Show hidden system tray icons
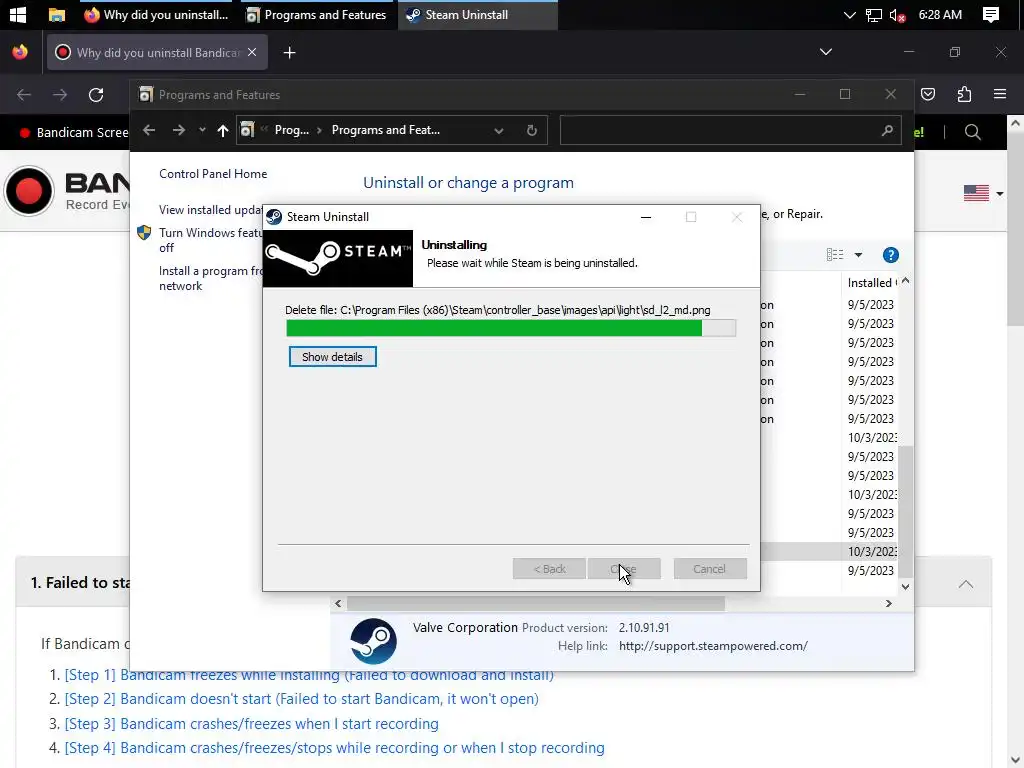This screenshot has height=768, width=1024. 850,14
